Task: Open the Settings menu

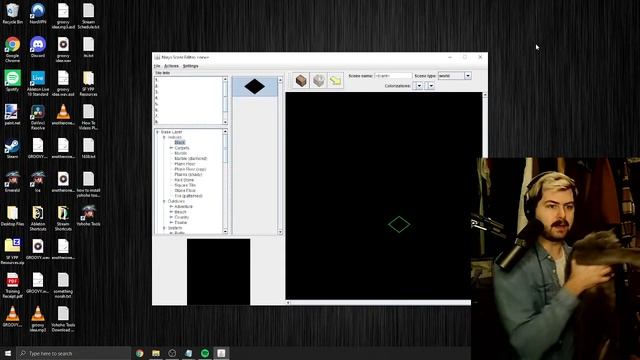Action: (x=190, y=66)
